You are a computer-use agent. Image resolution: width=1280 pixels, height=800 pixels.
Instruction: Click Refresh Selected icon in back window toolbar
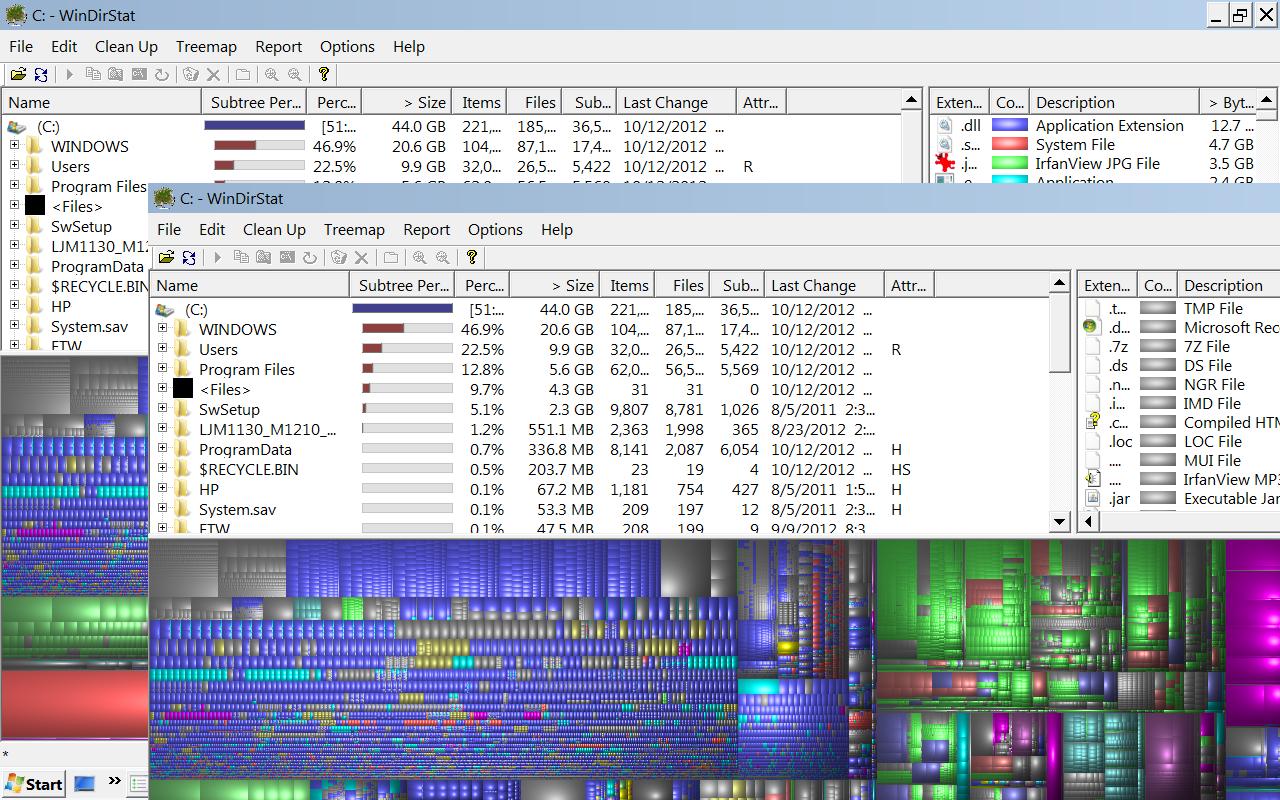162,74
